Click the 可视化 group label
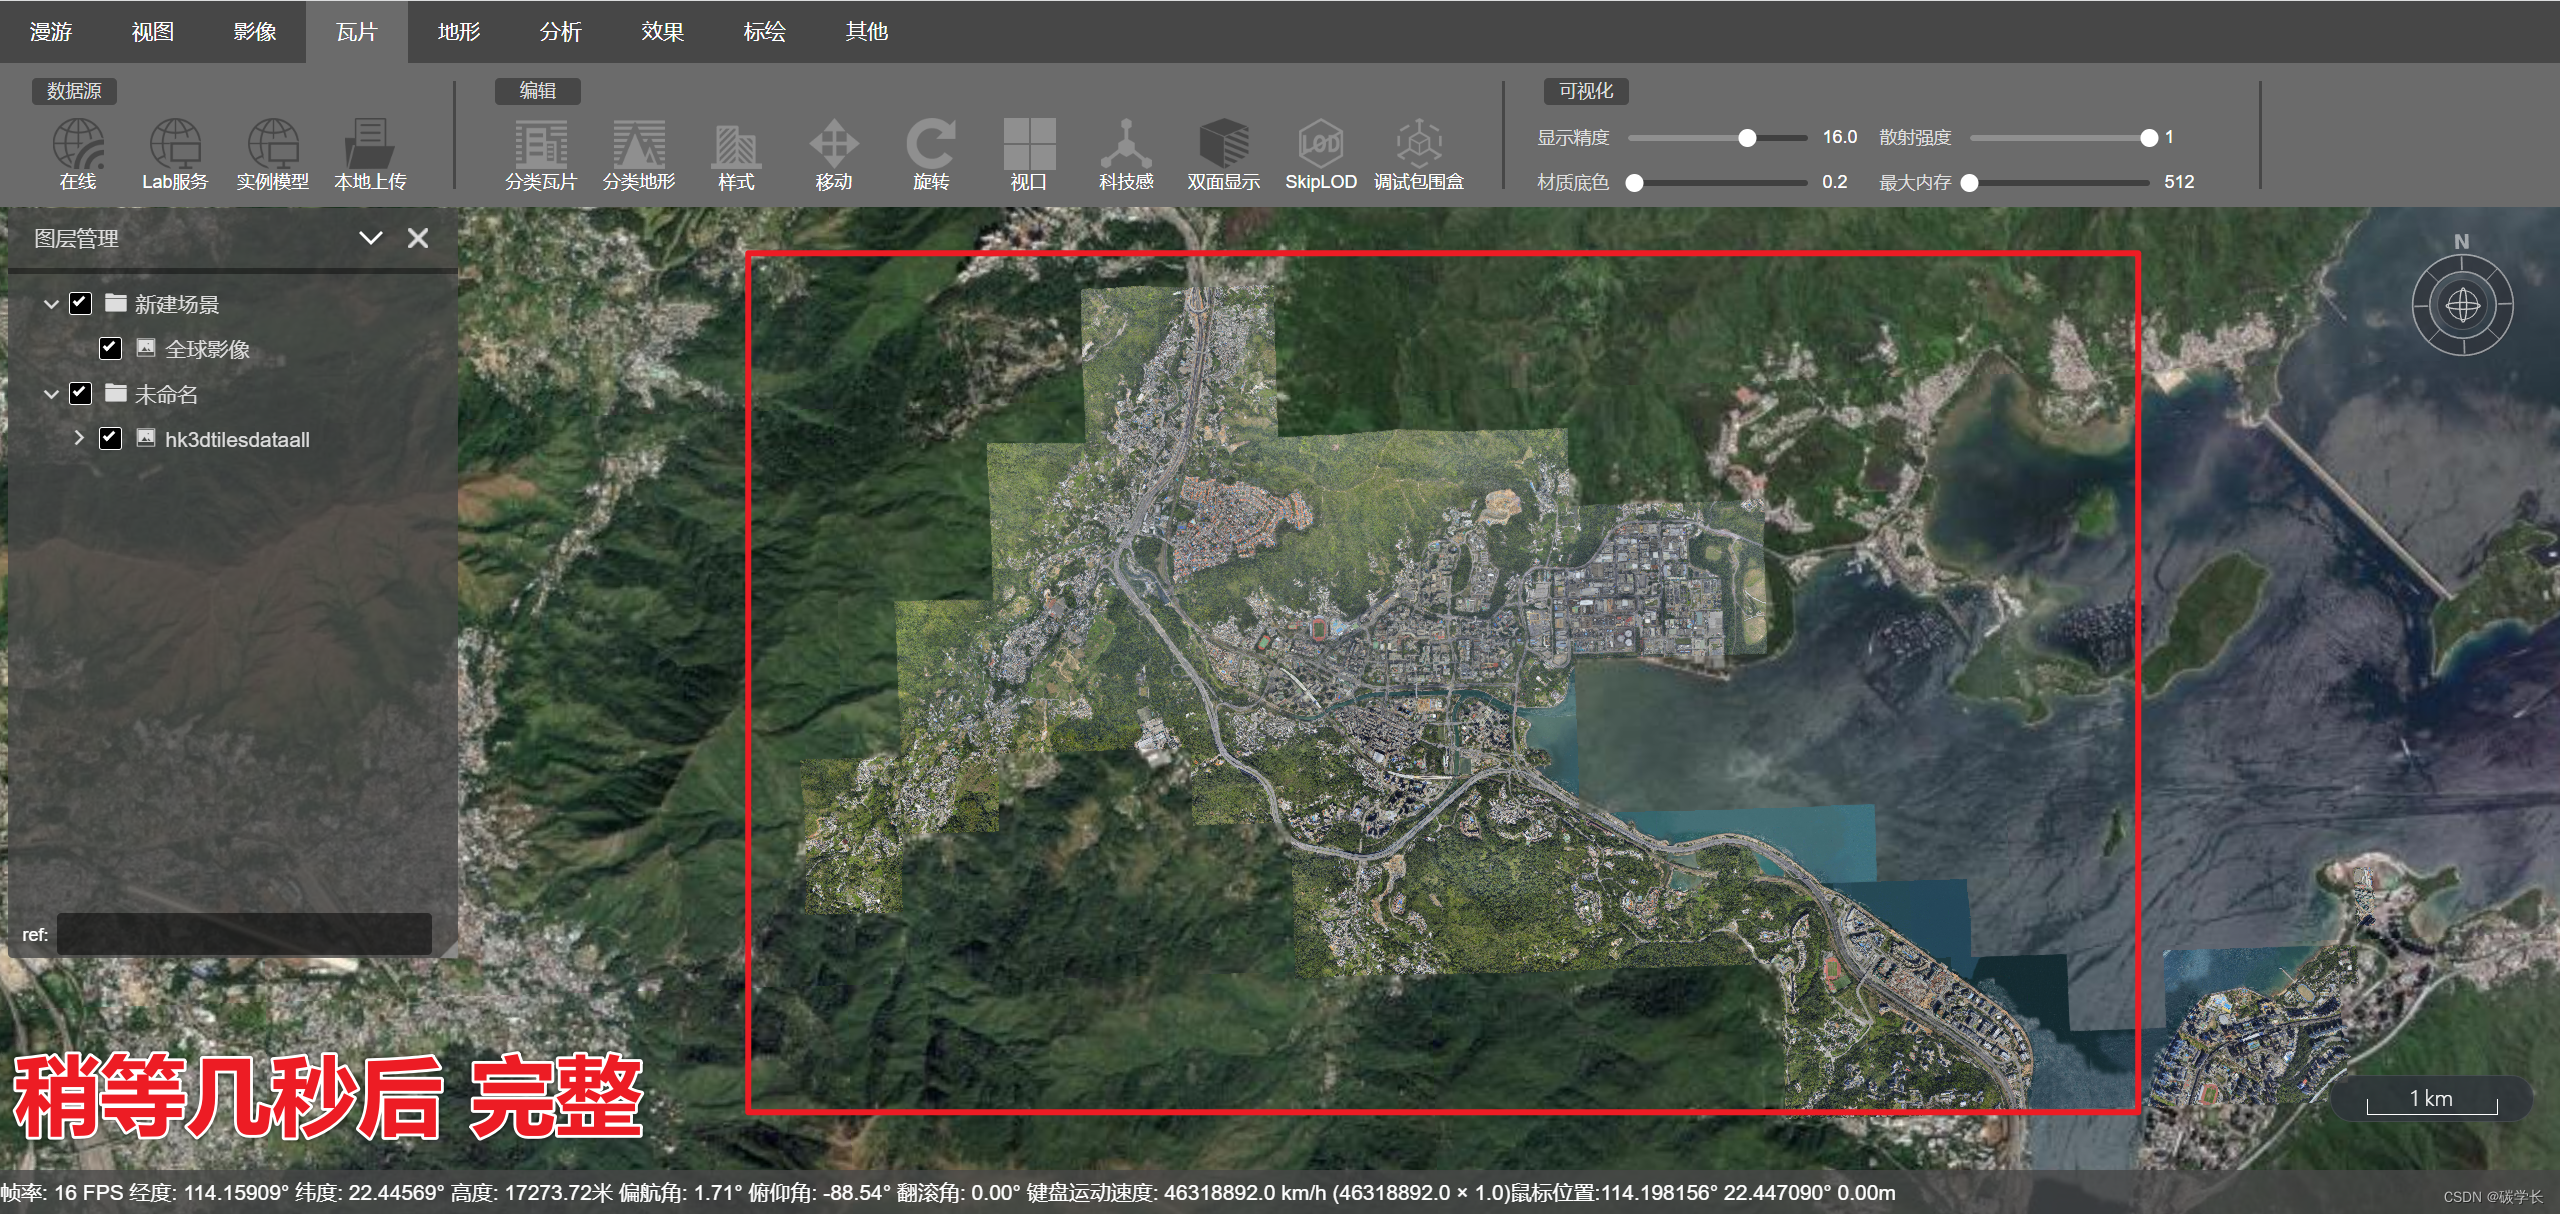2560x1214 pixels. [x=1586, y=91]
